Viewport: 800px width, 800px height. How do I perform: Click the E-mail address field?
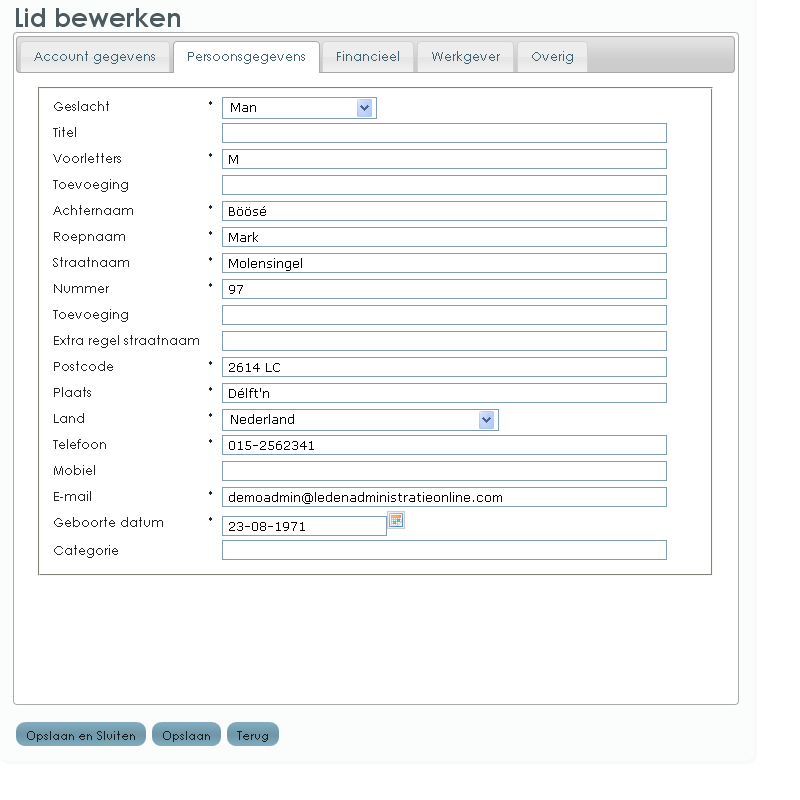pyautogui.click(x=443, y=497)
